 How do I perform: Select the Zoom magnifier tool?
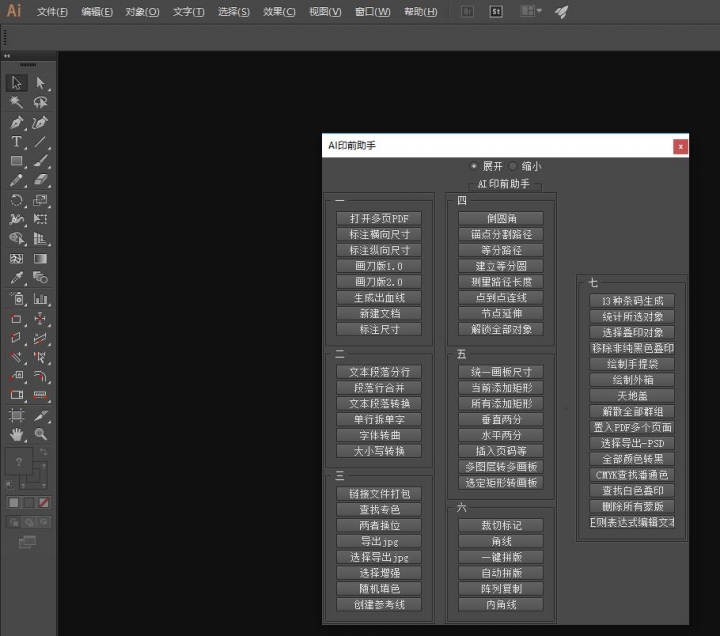pos(41,434)
